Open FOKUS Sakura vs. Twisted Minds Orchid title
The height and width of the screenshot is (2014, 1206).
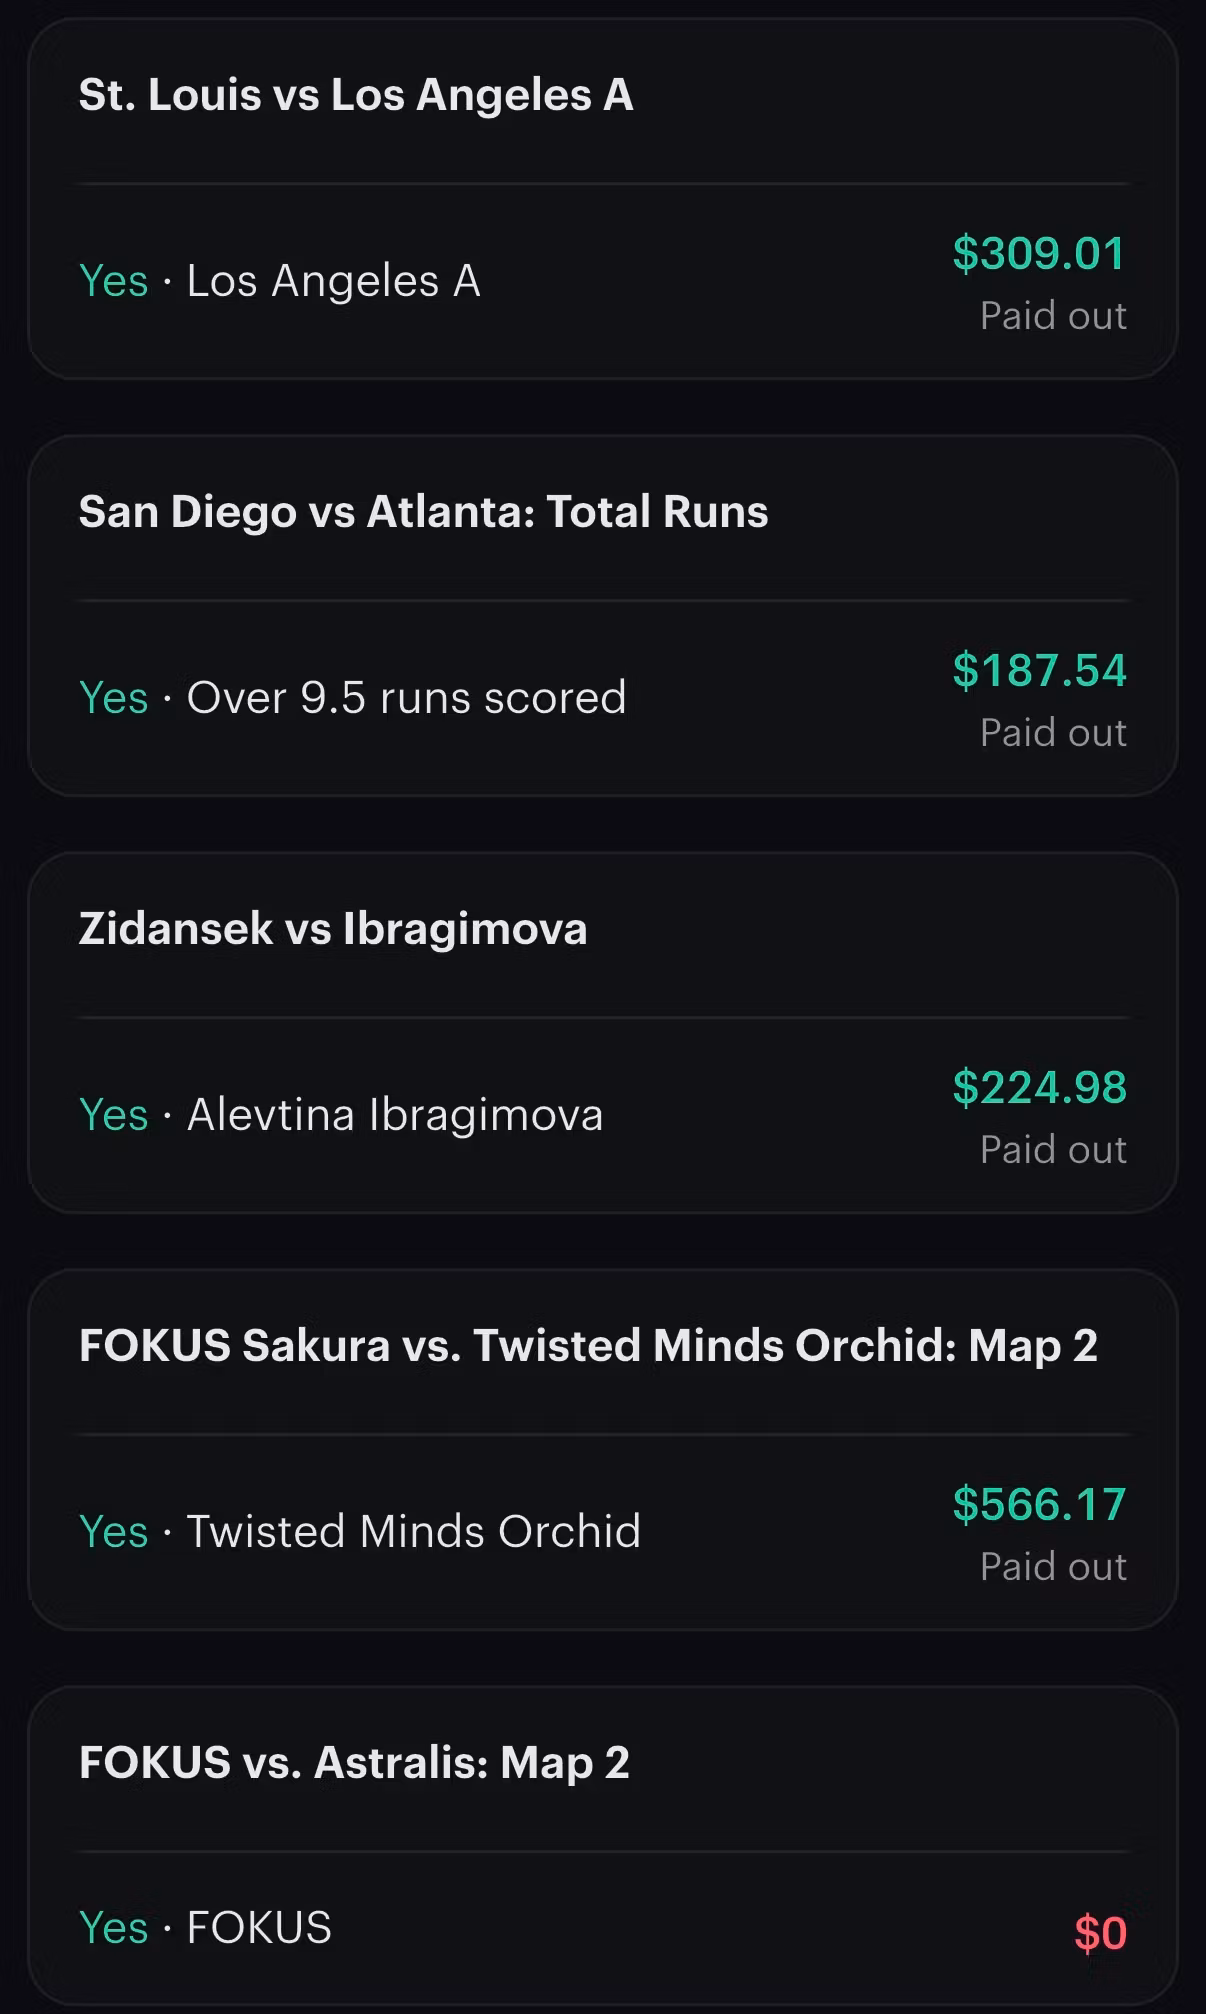pyautogui.click(x=588, y=1346)
